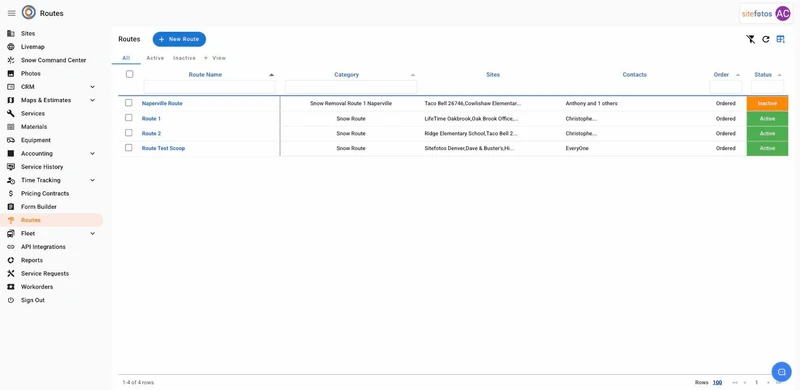Viewport: 800px width, 390px height.
Task: Go to previous page arrow
Action: [745, 382]
